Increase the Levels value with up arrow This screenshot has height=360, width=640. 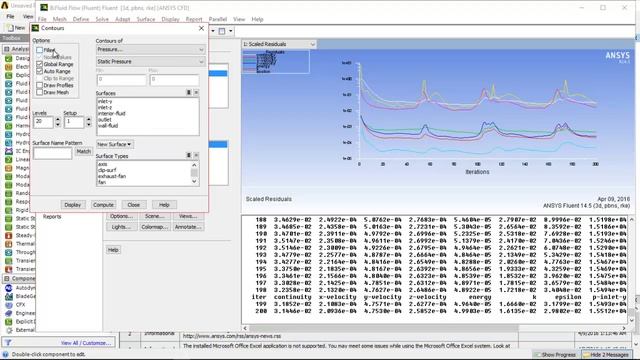58,120
